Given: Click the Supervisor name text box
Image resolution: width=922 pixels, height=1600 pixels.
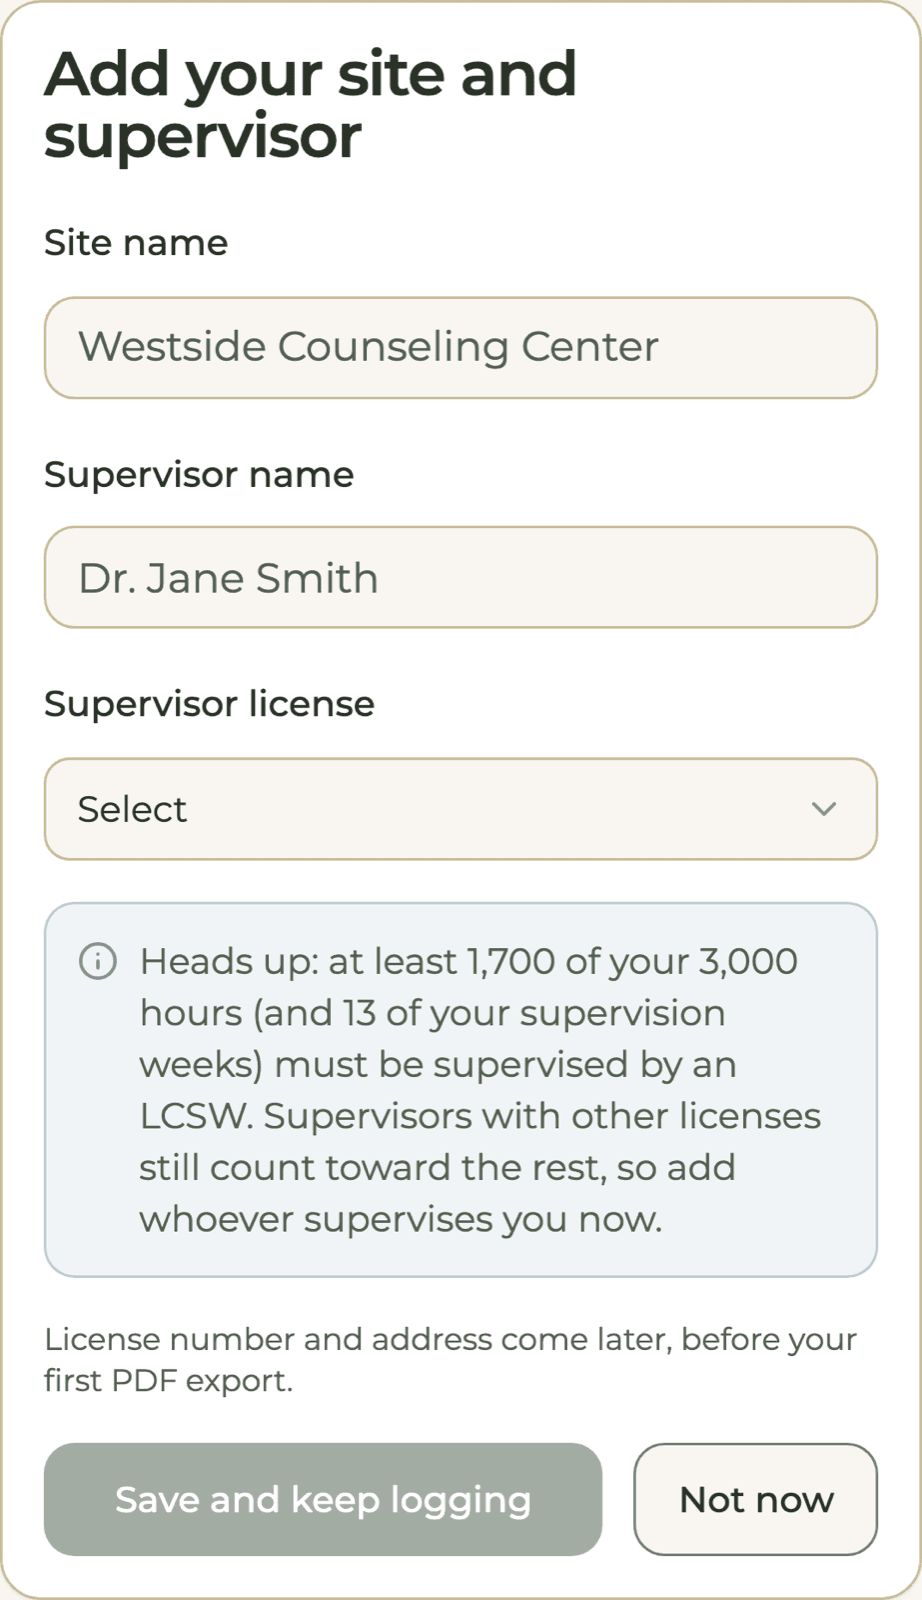Looking at the screenshot, I should (461, 578).
